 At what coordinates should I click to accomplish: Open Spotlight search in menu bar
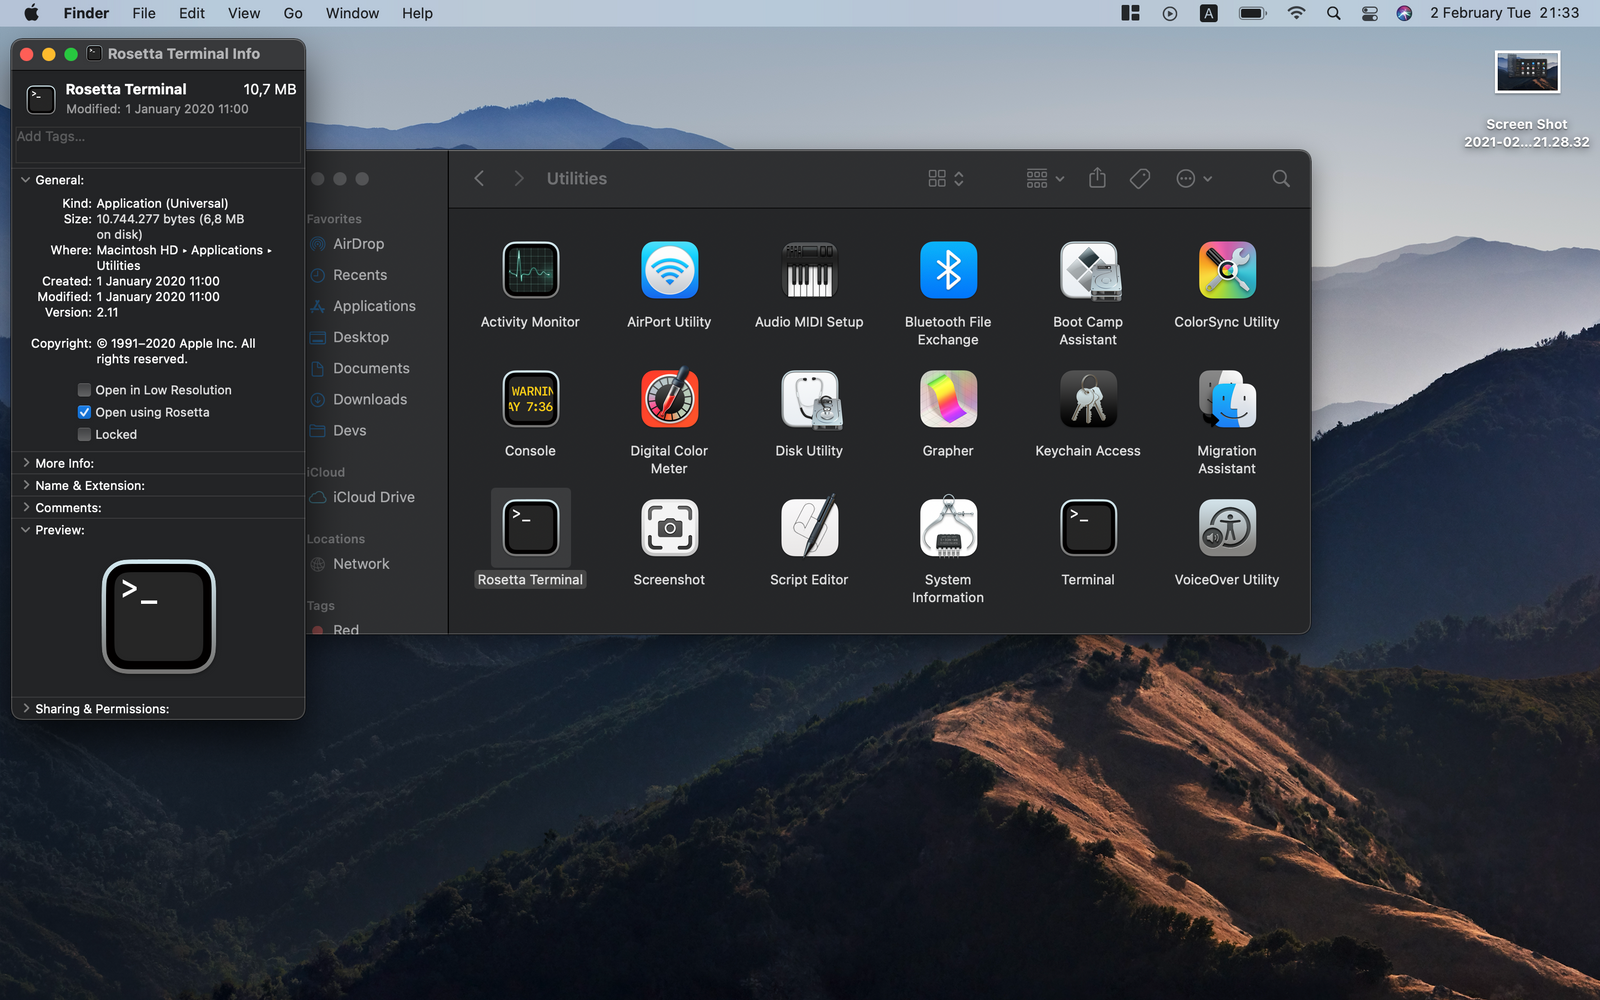click(x=1334, y=13)
